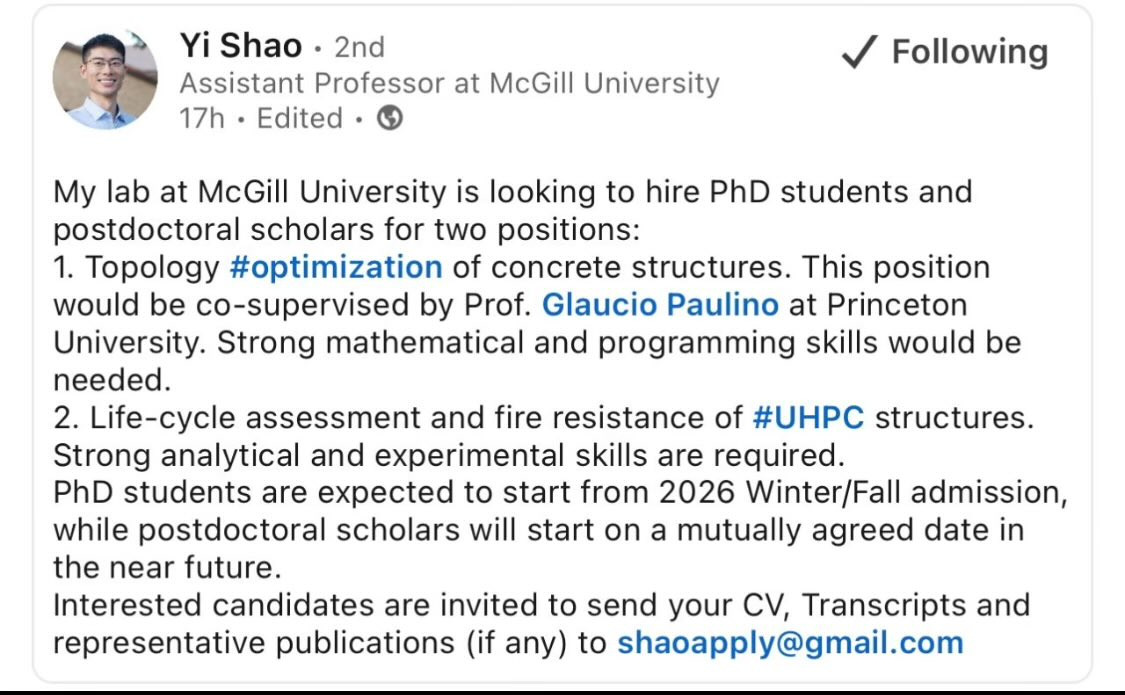This screenshot has height=695, width=1125.
Task: Click the 17h post timestamp
Action: click(202, 119)
